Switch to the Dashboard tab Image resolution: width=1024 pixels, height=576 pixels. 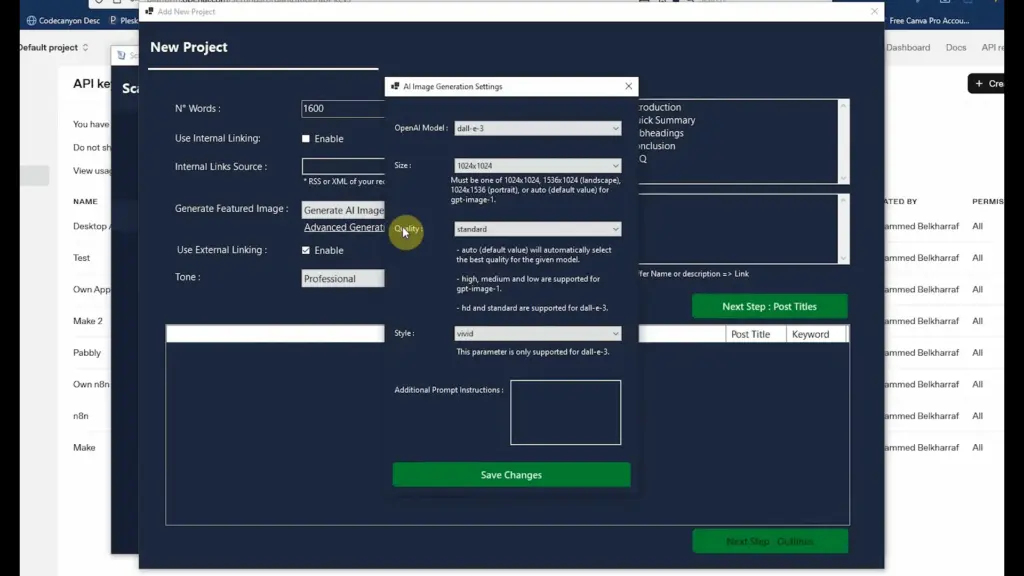[x=909, y=47]
